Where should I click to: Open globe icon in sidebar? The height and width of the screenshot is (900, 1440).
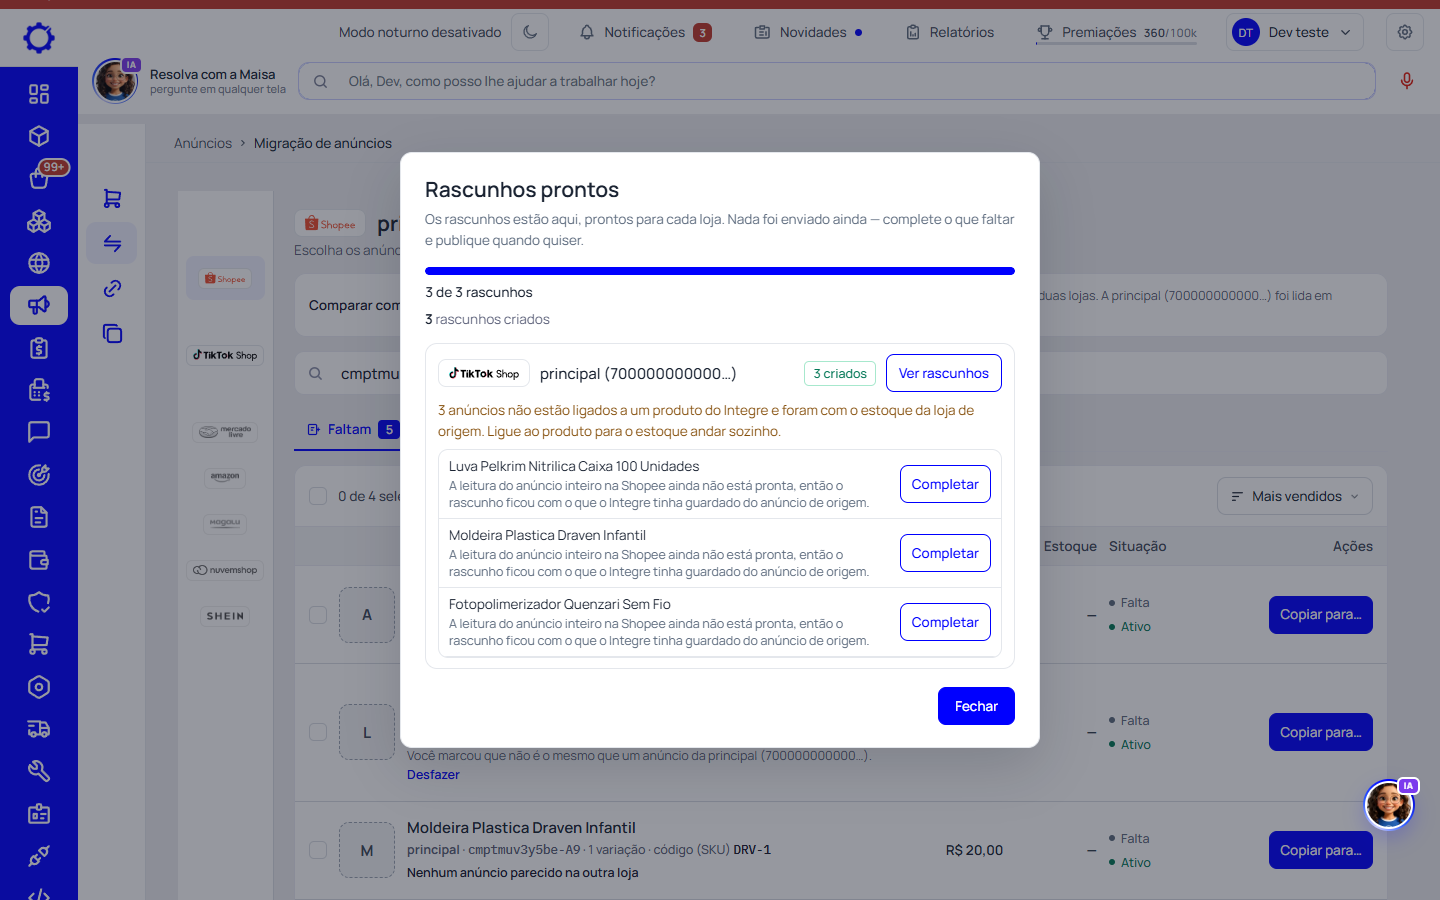click(x=39, y=263)
